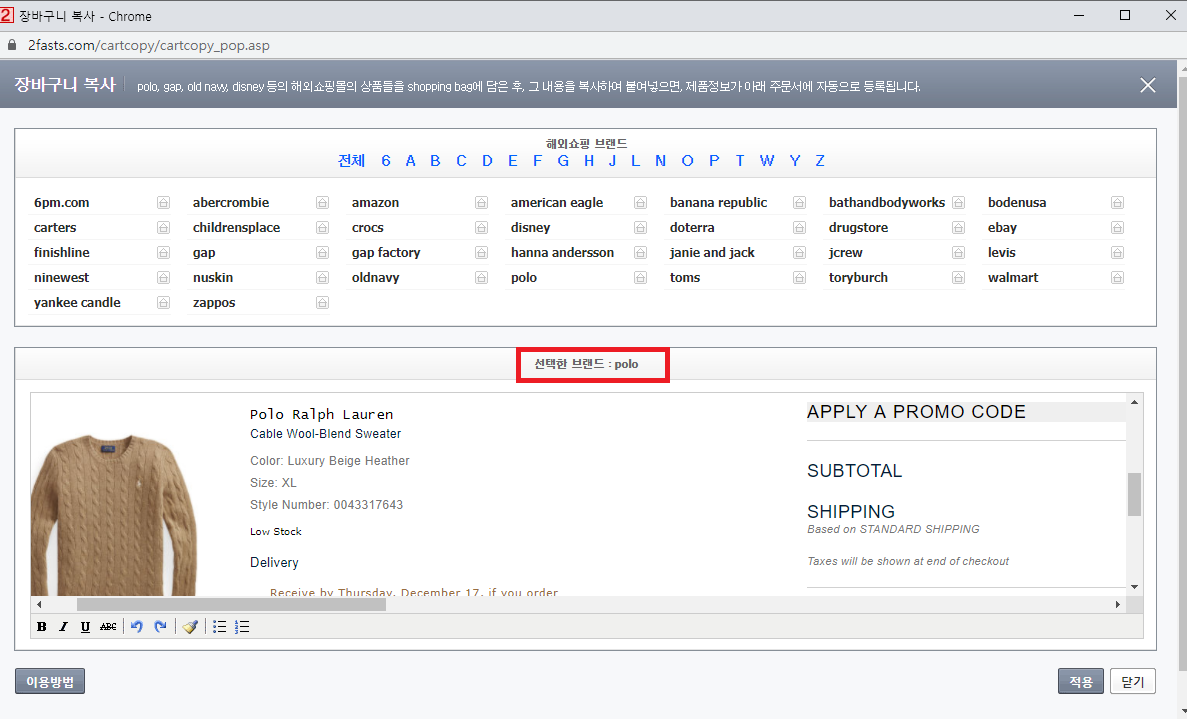Click the undo arrow in editor toolbar

point(137,627)
